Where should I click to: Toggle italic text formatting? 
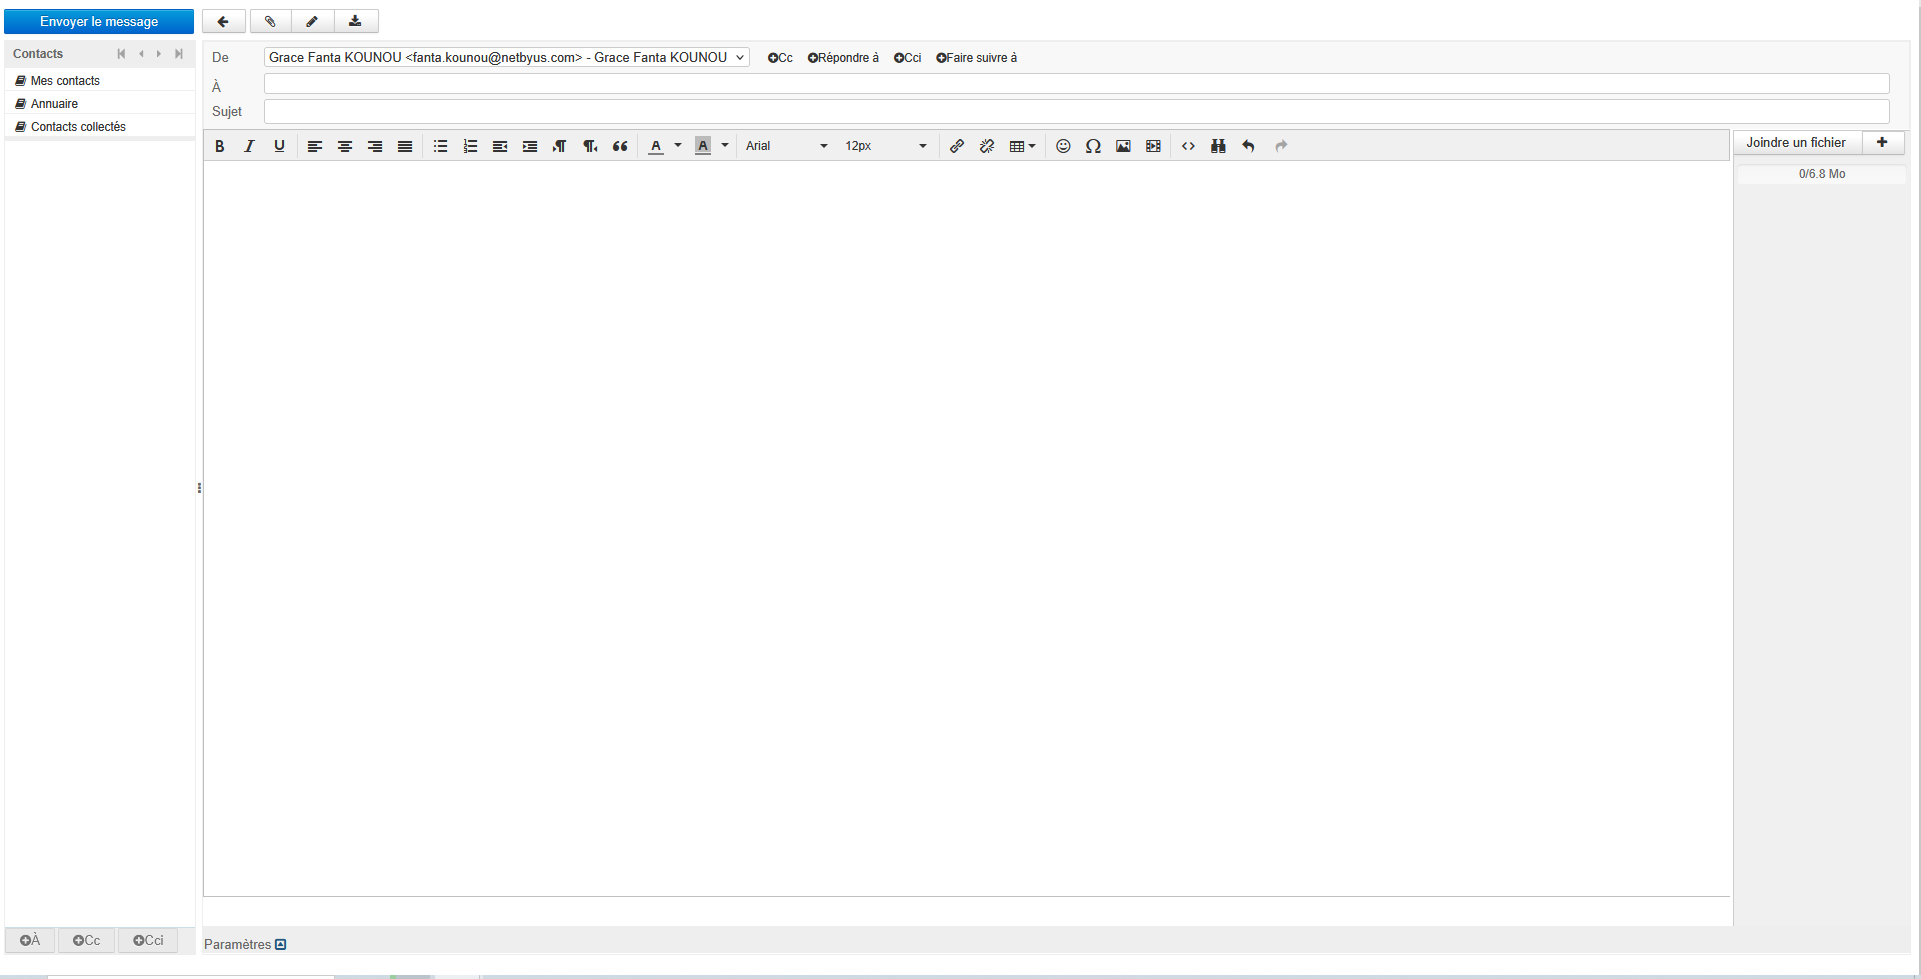249,146
